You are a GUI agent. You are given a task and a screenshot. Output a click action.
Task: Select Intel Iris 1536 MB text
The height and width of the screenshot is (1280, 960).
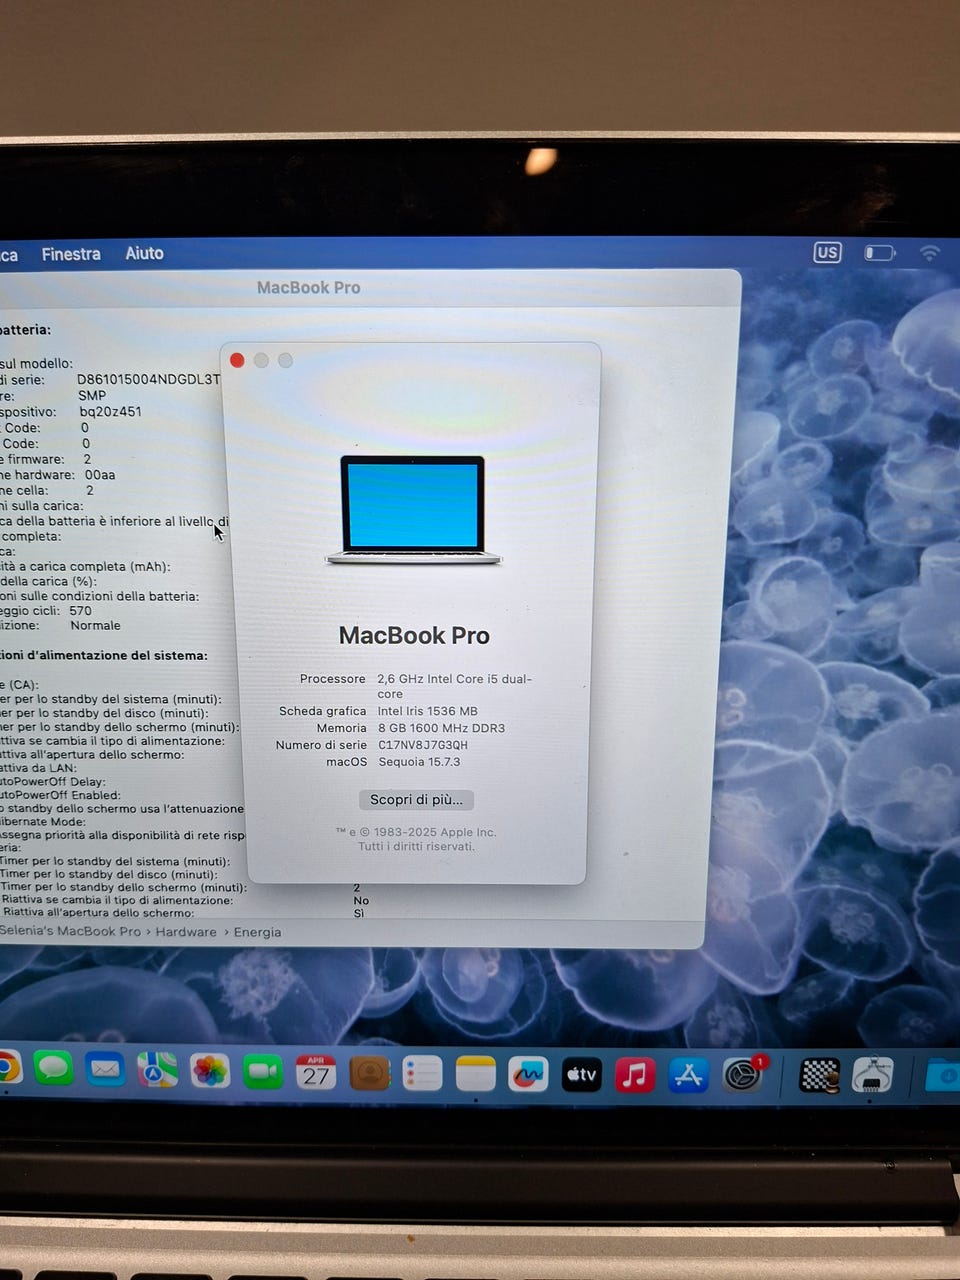coord(427,711)
